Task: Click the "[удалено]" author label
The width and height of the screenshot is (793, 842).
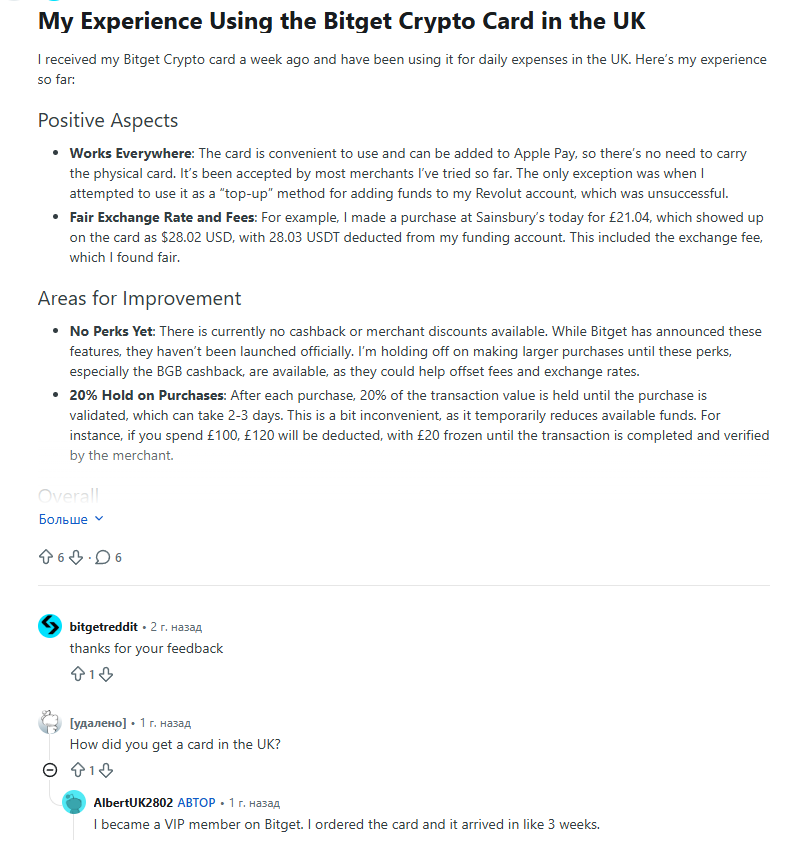Action: 98,722
